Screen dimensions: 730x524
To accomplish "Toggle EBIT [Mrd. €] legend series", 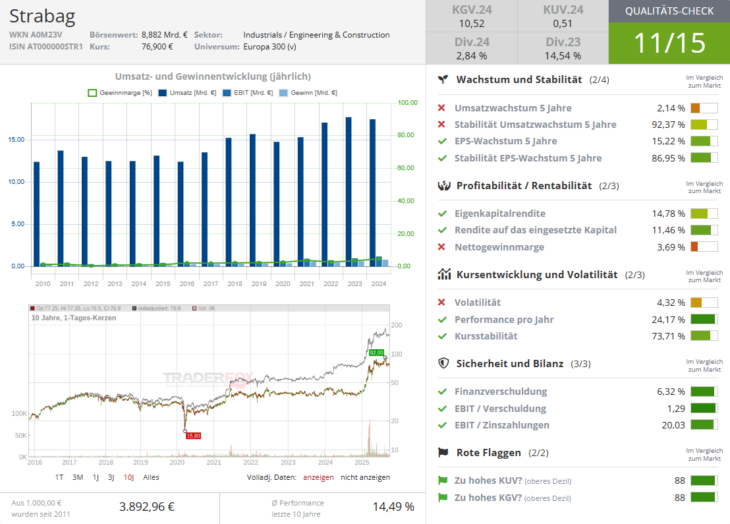I will (248, 93).
